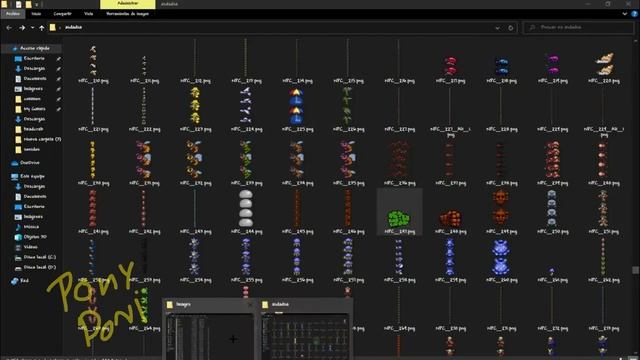Click the Properties icon in quick access toolbar
Viewport: 640px width, 360px height.
click(x=19, y=4)
